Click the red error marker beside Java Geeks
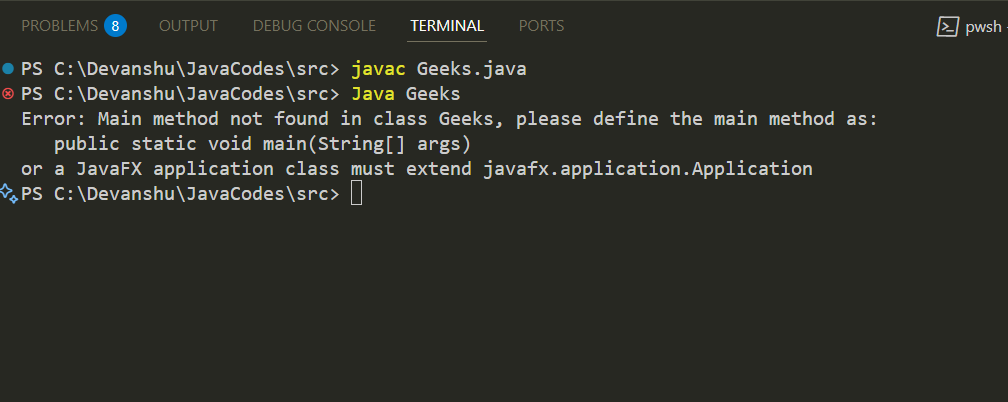The width and height of the screenshot is (1008, 402). coord(8,94)
